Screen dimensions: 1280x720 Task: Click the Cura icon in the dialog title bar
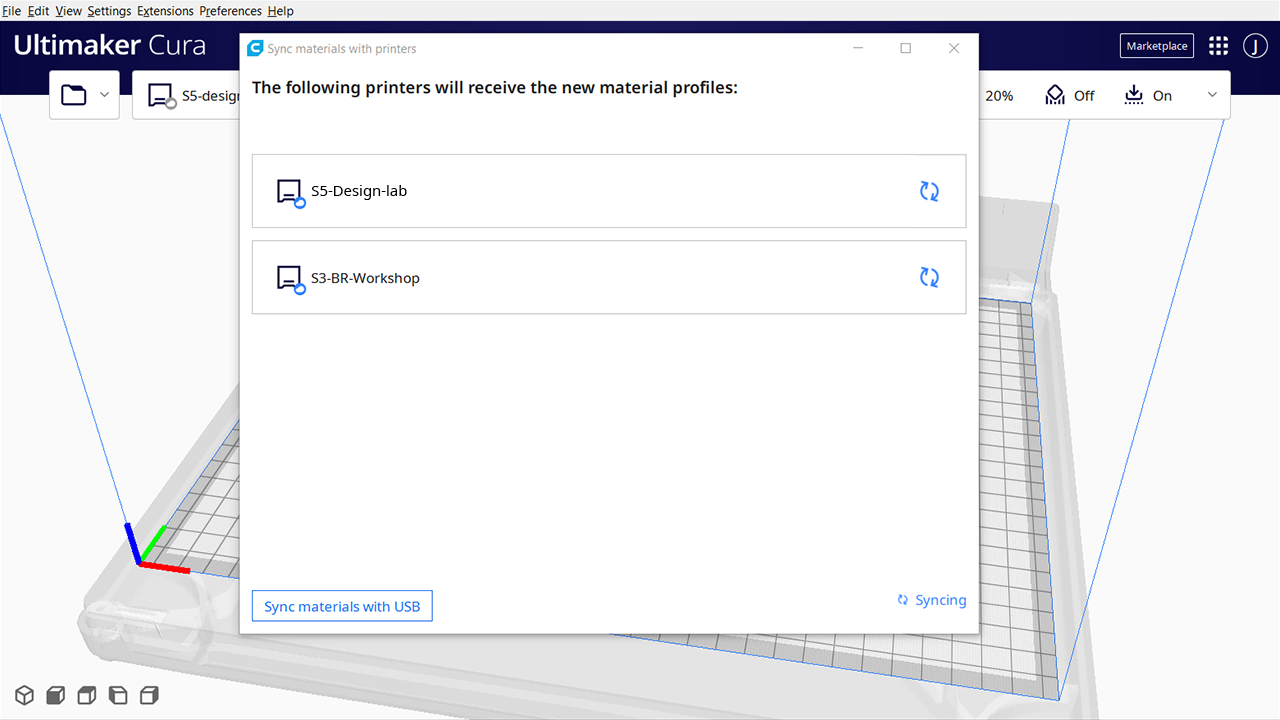click(255, 48)
